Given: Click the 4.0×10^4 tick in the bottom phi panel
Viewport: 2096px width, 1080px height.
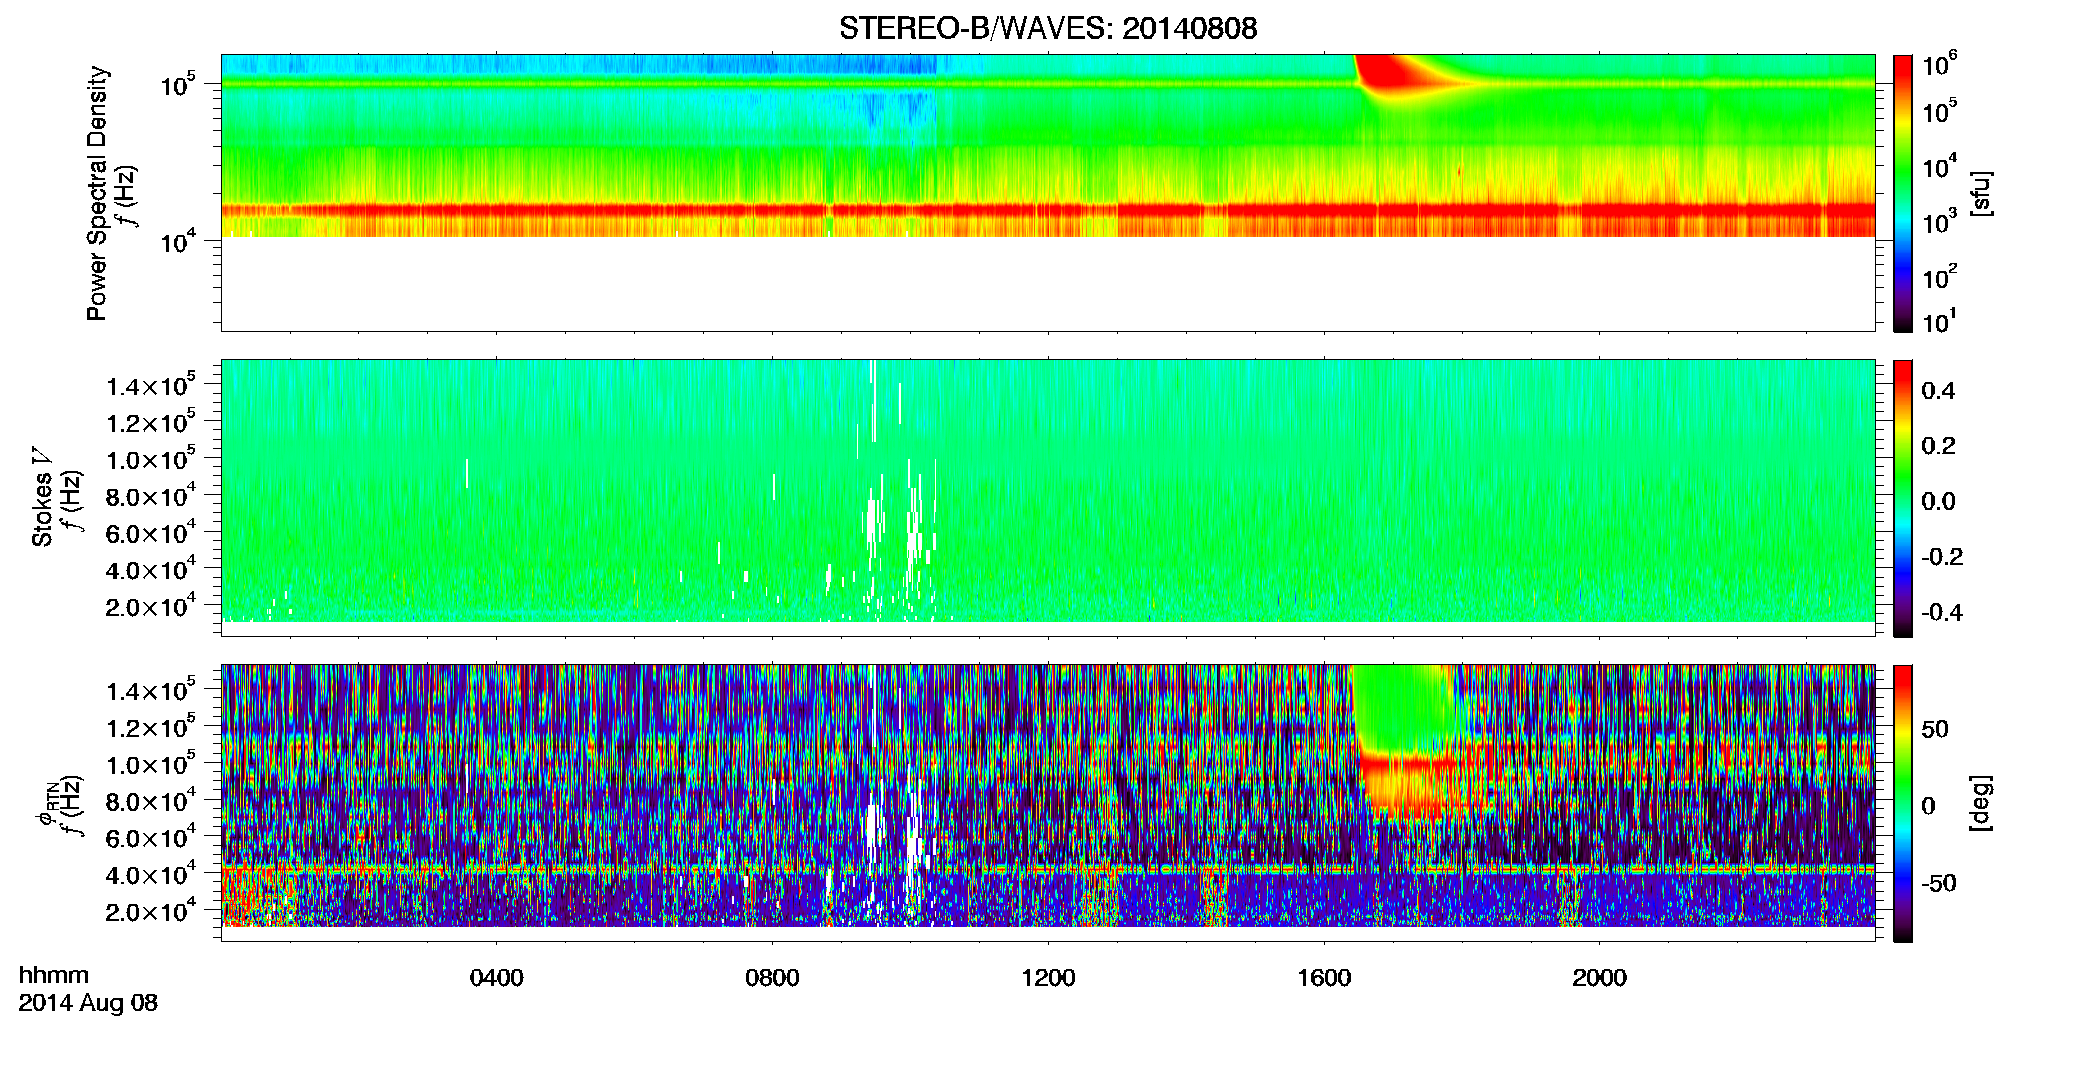Looking at the screenshot, I should pyautogui.click(x=150, y=875).
